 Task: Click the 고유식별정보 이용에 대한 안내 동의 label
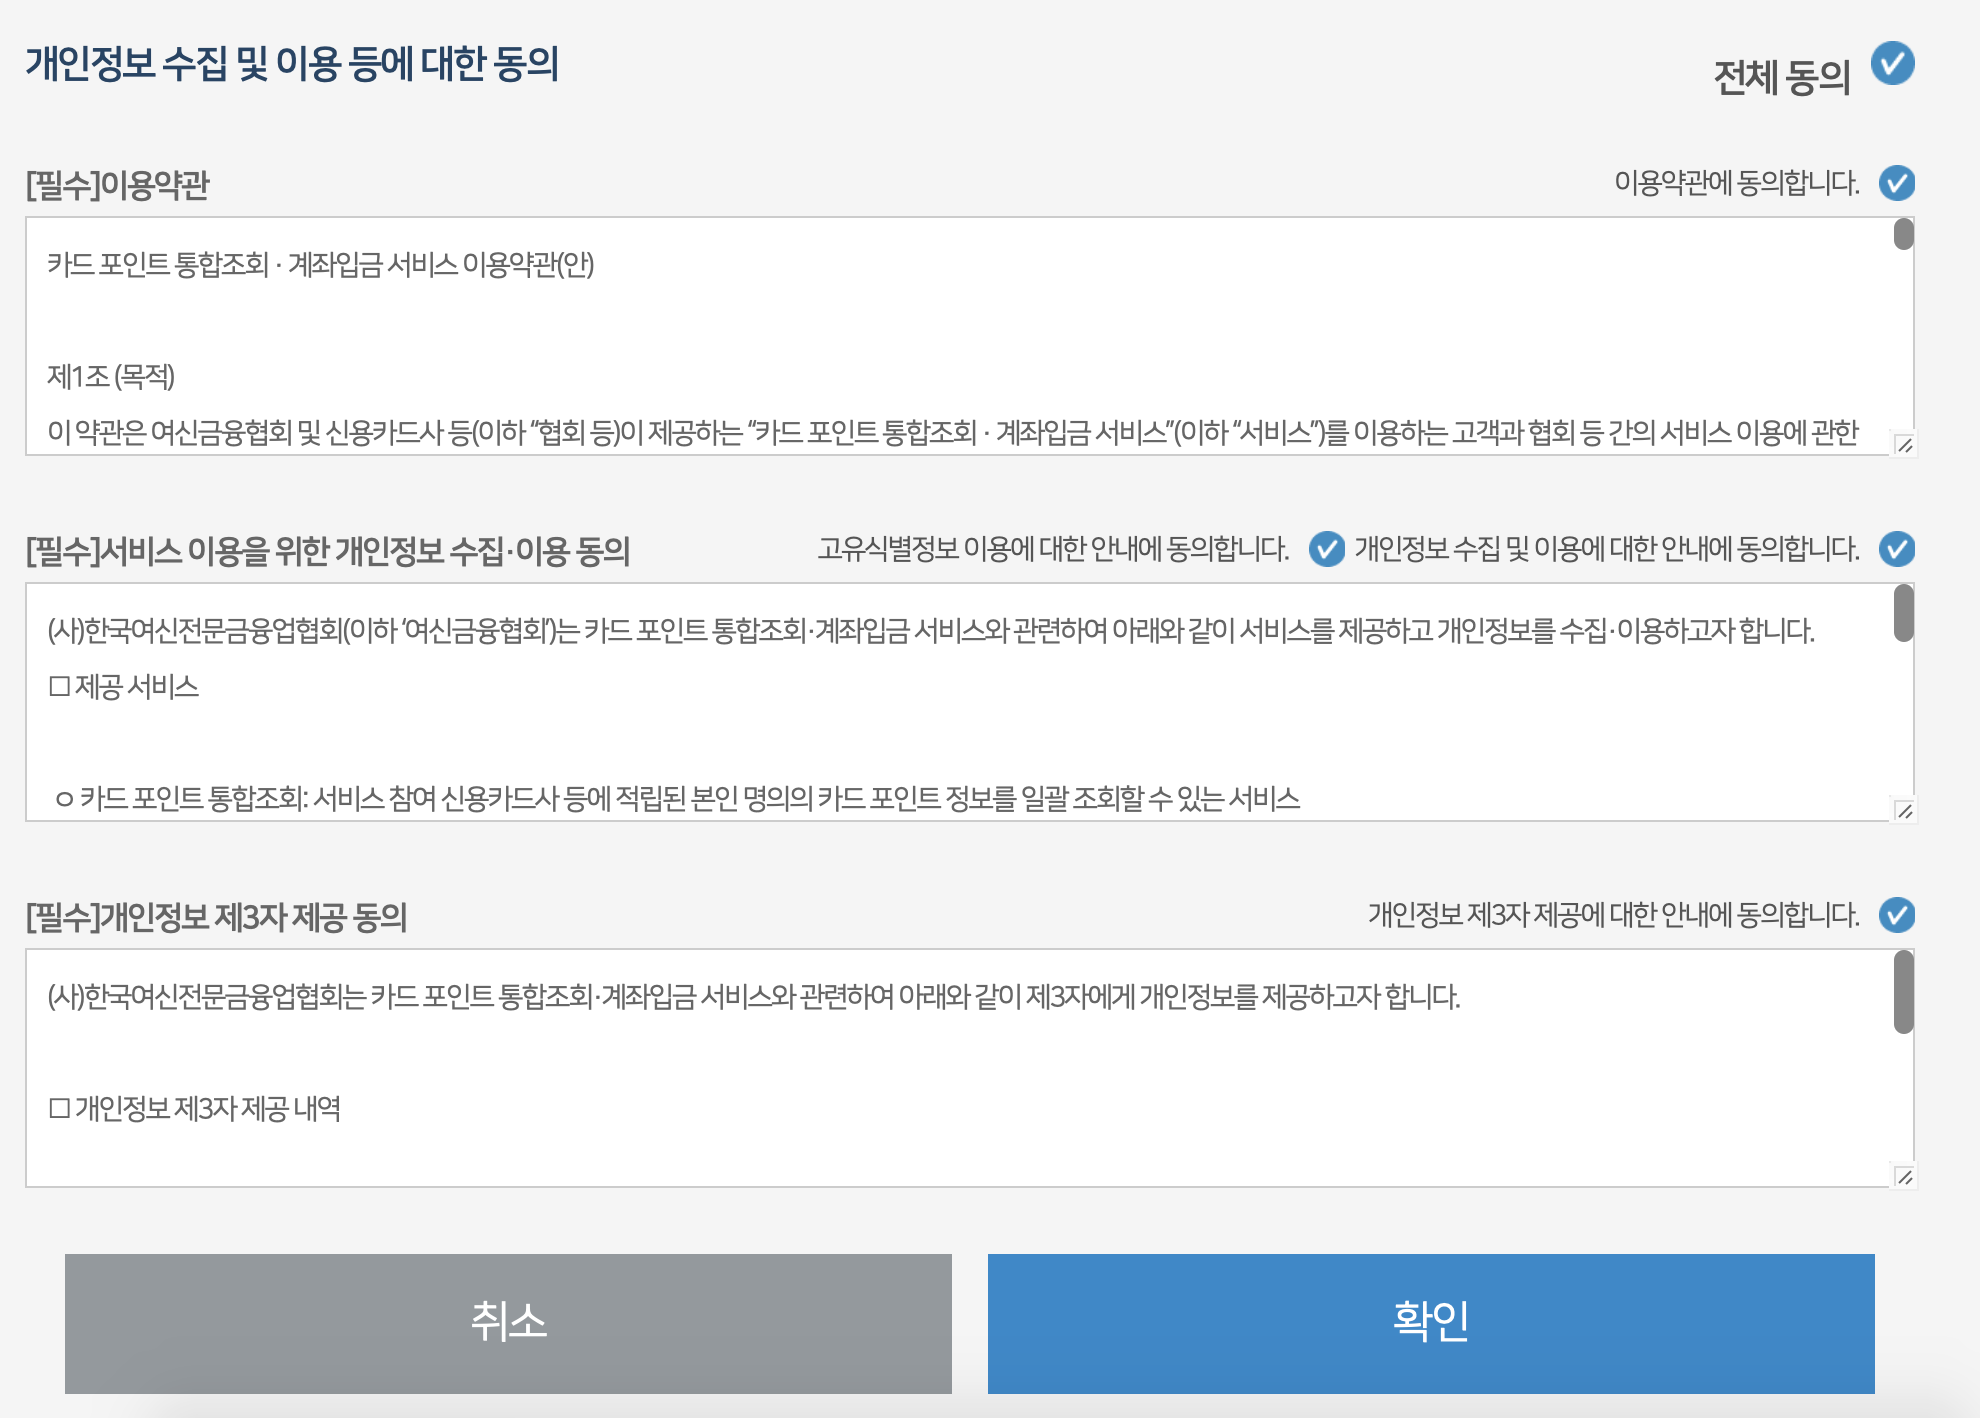click(1053, 549)
